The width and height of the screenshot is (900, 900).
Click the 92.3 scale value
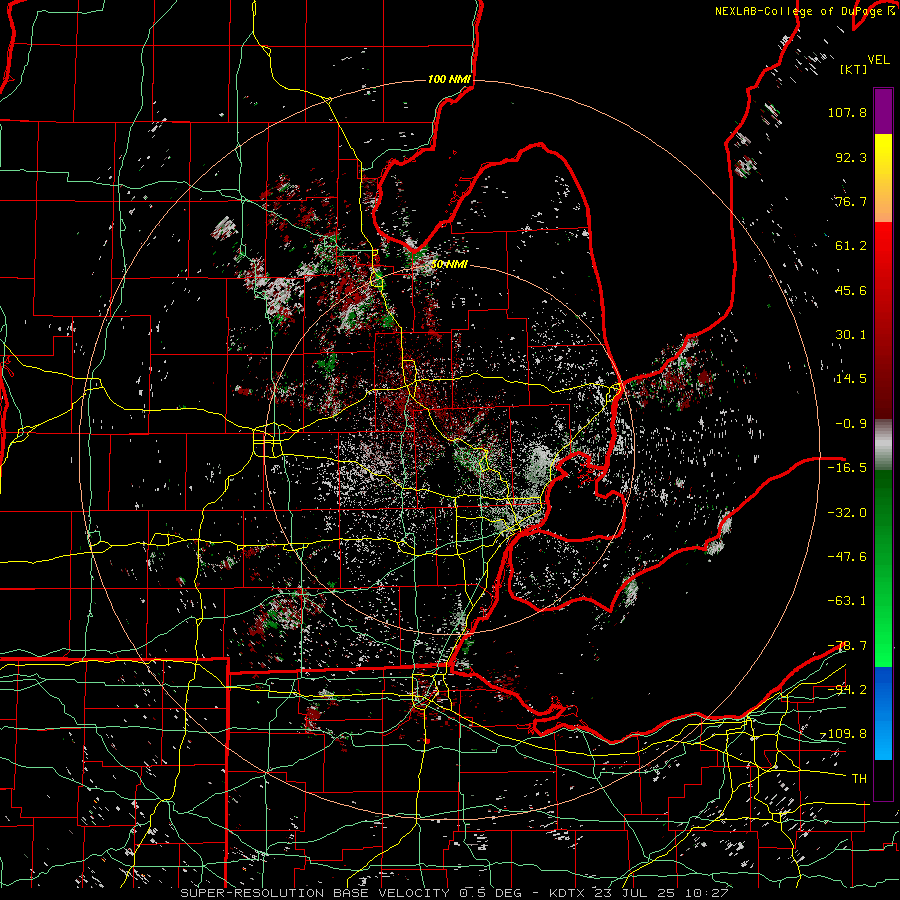(x=851, y=157)
